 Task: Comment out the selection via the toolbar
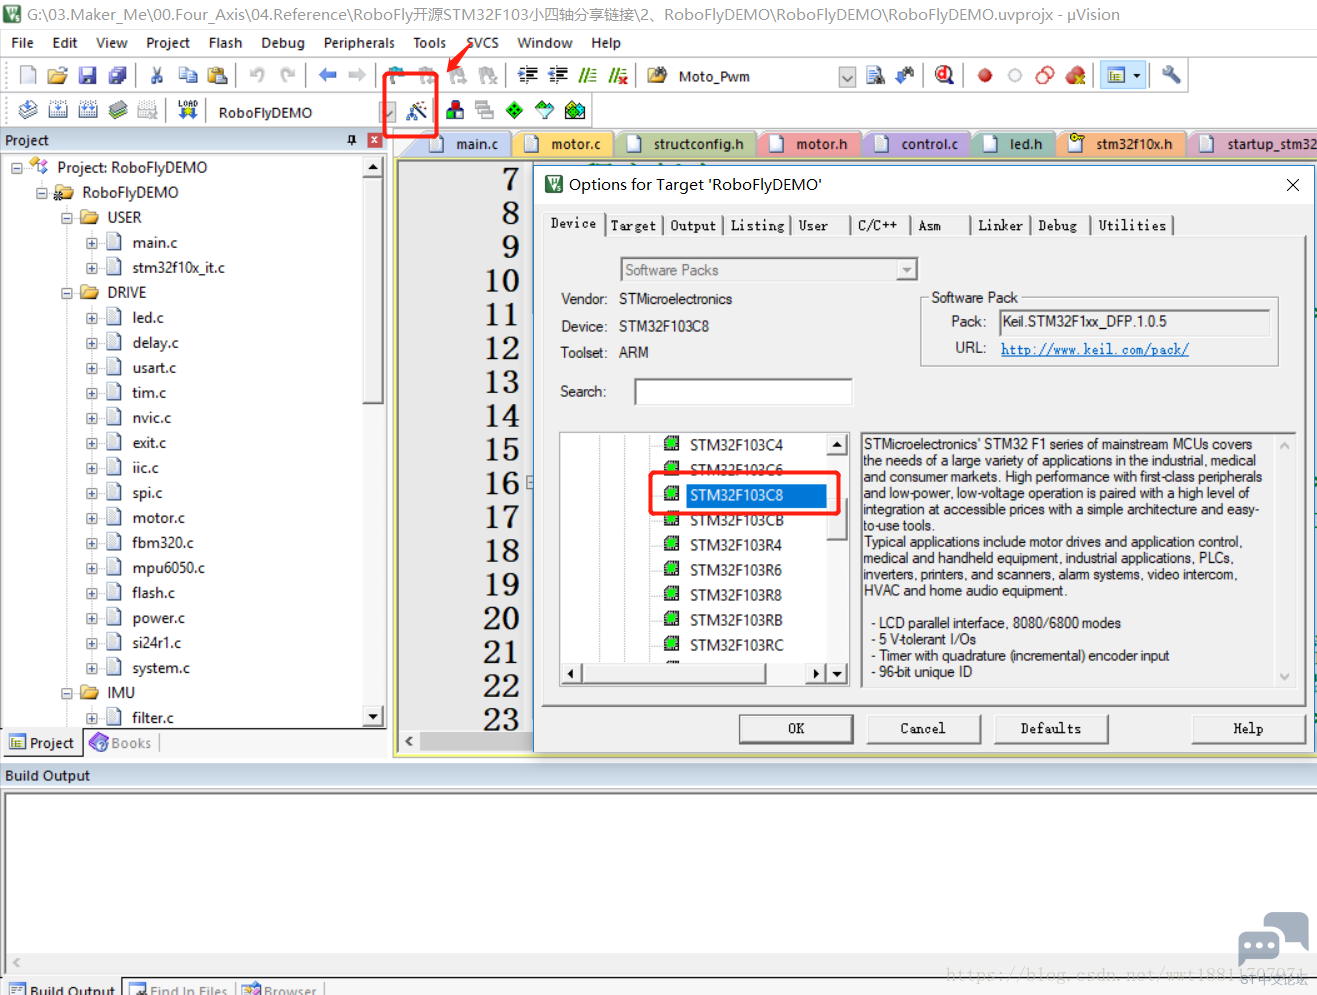pos(588,75)
